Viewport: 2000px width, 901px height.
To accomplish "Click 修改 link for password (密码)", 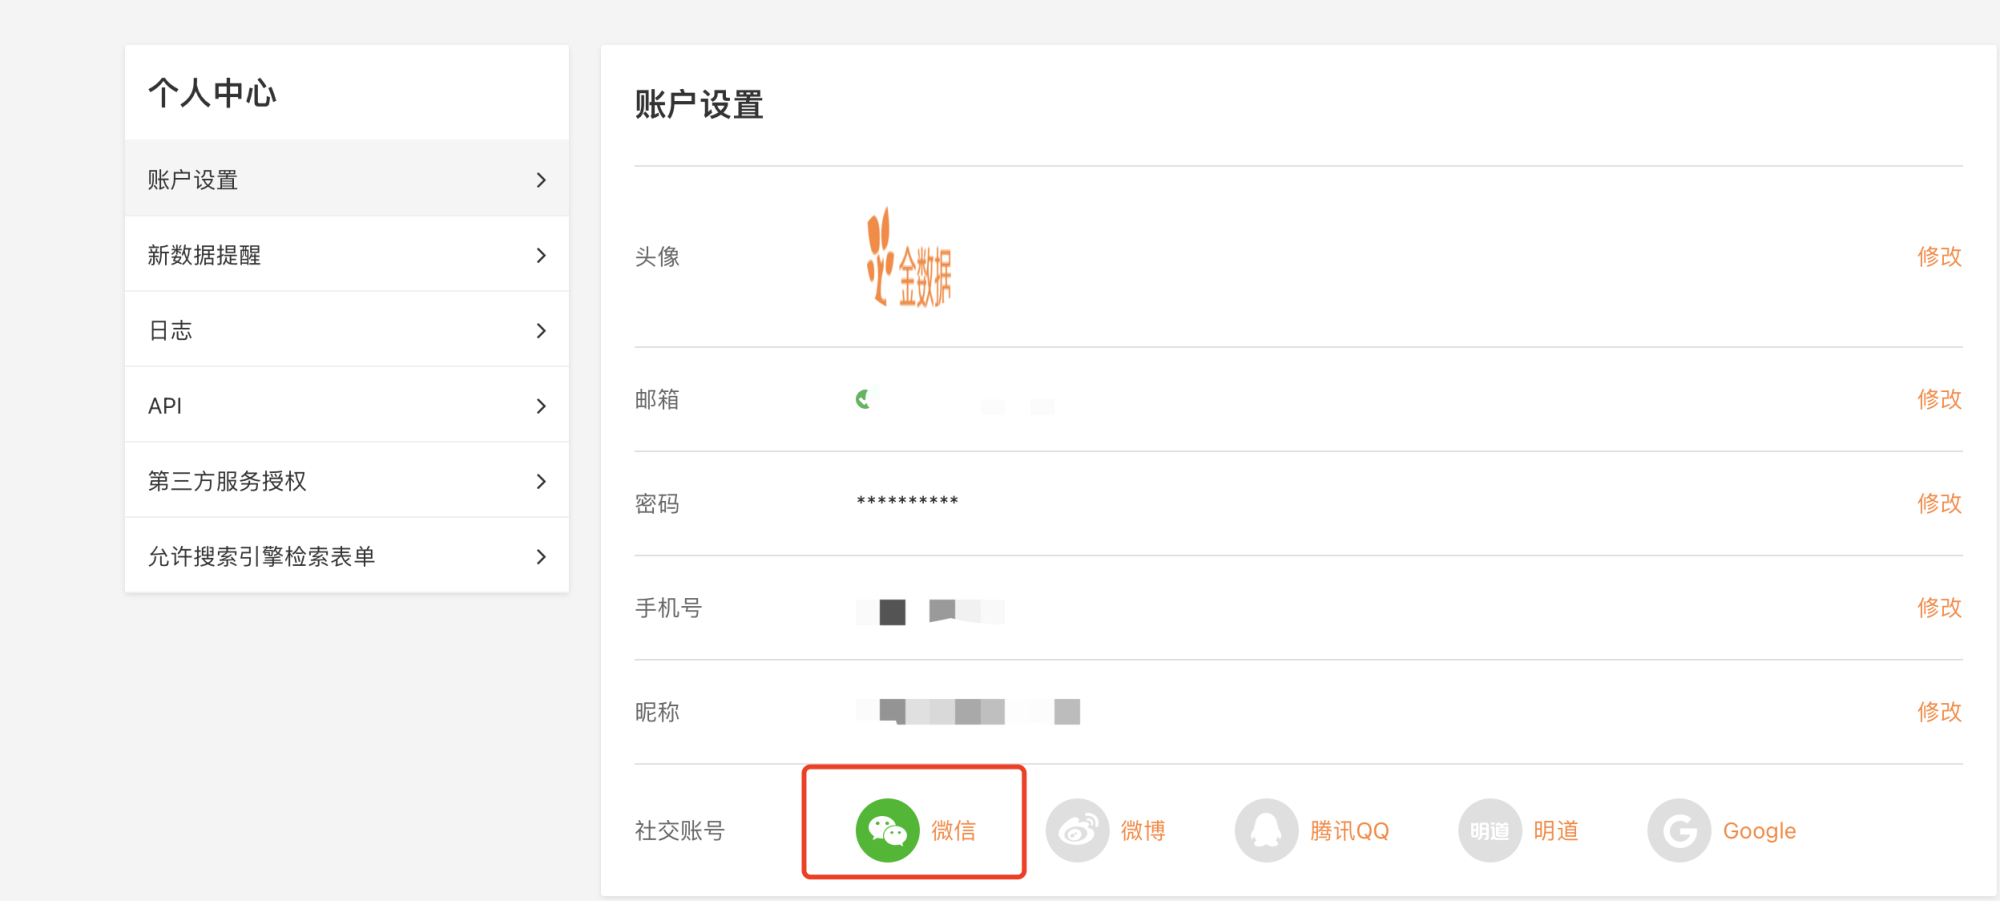I will click(x=1939, y=503).
